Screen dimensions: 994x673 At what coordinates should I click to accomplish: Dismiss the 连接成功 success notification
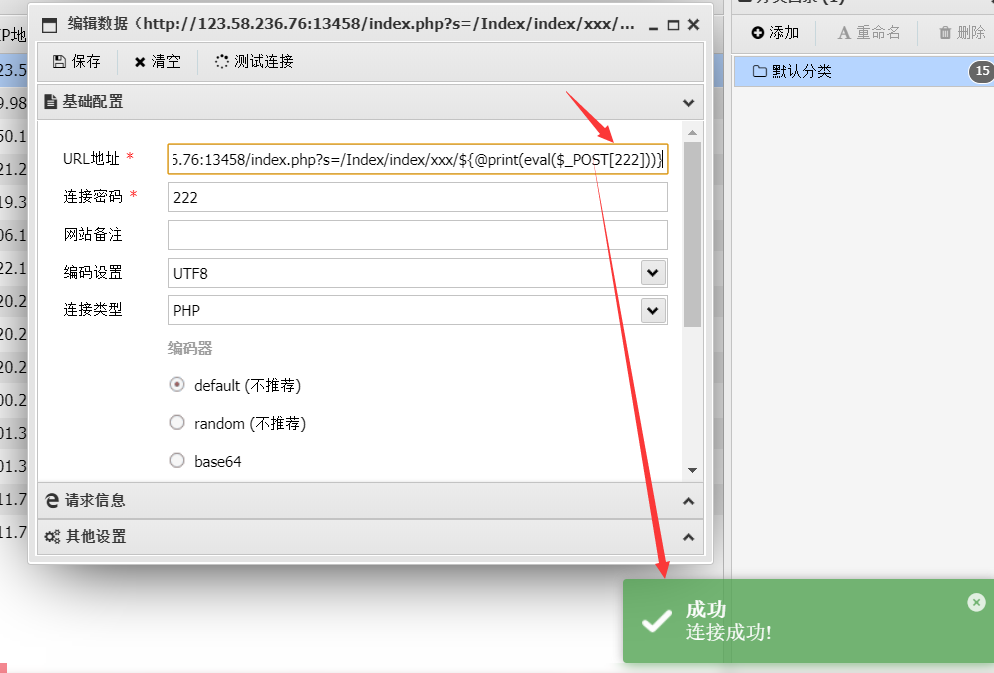976,602
